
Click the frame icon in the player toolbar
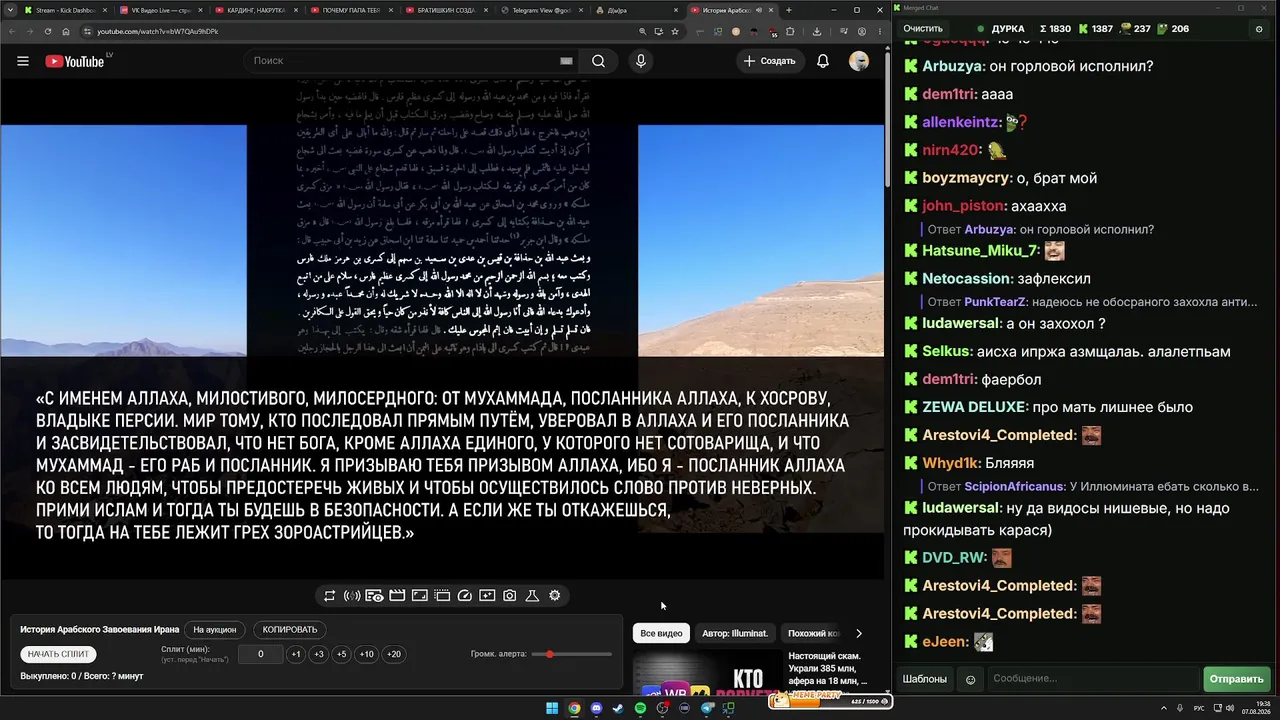(x=420, y=596)
